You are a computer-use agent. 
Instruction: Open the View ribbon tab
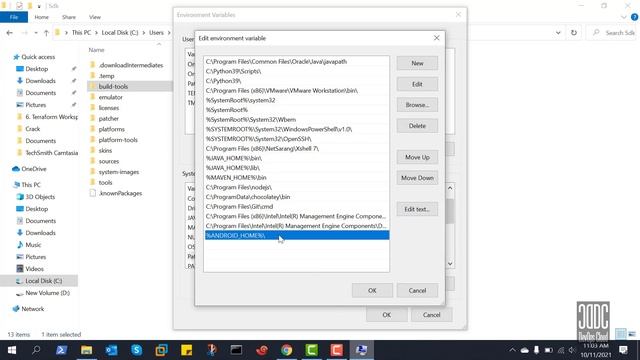click(x=95, y=17)
